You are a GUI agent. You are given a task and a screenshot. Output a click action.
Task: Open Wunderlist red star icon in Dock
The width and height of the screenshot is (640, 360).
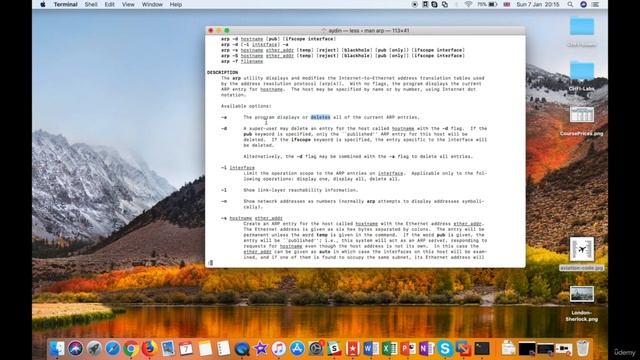(x=353, y=349)
